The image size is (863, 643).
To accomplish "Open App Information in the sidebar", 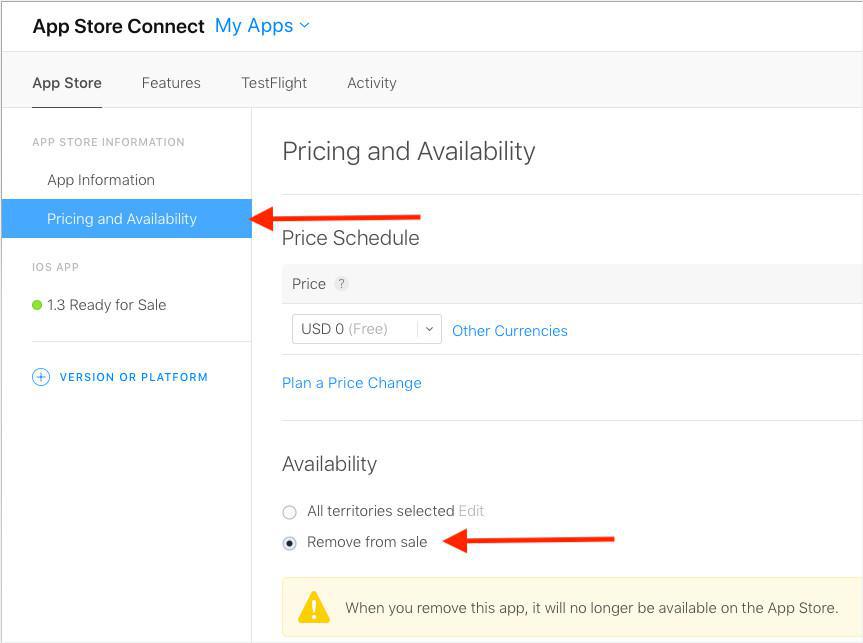I will click(x=101, y=180).
